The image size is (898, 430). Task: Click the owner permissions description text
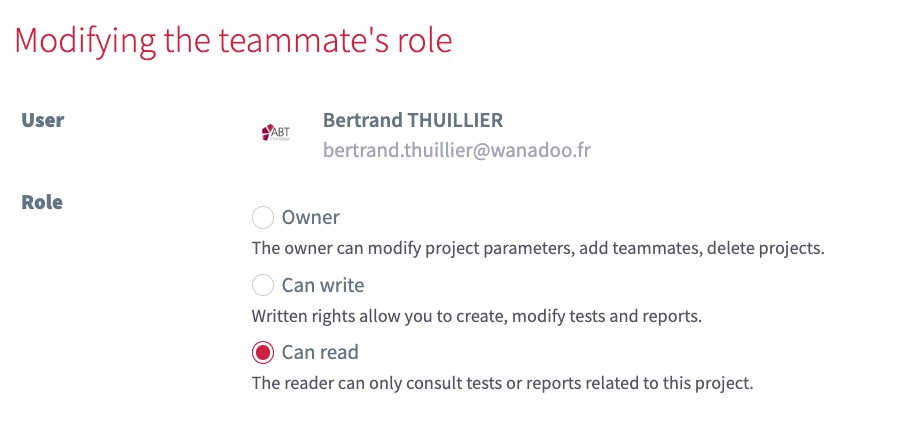[537, 248]
